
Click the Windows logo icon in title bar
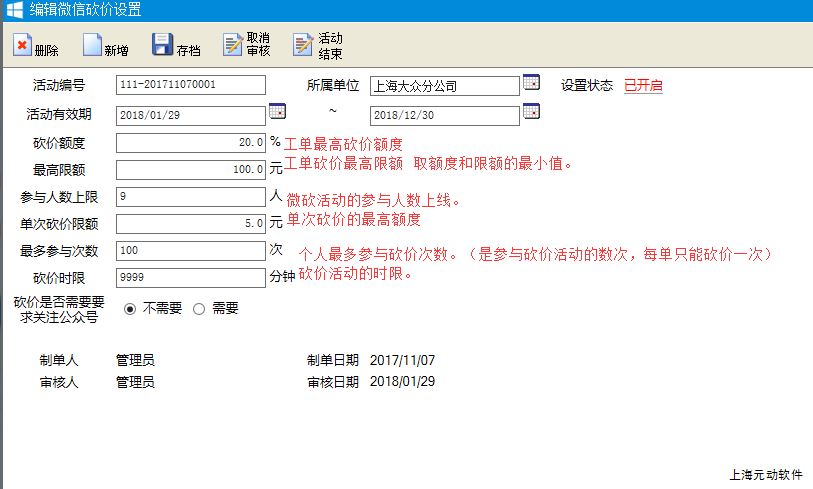point(14,10)
